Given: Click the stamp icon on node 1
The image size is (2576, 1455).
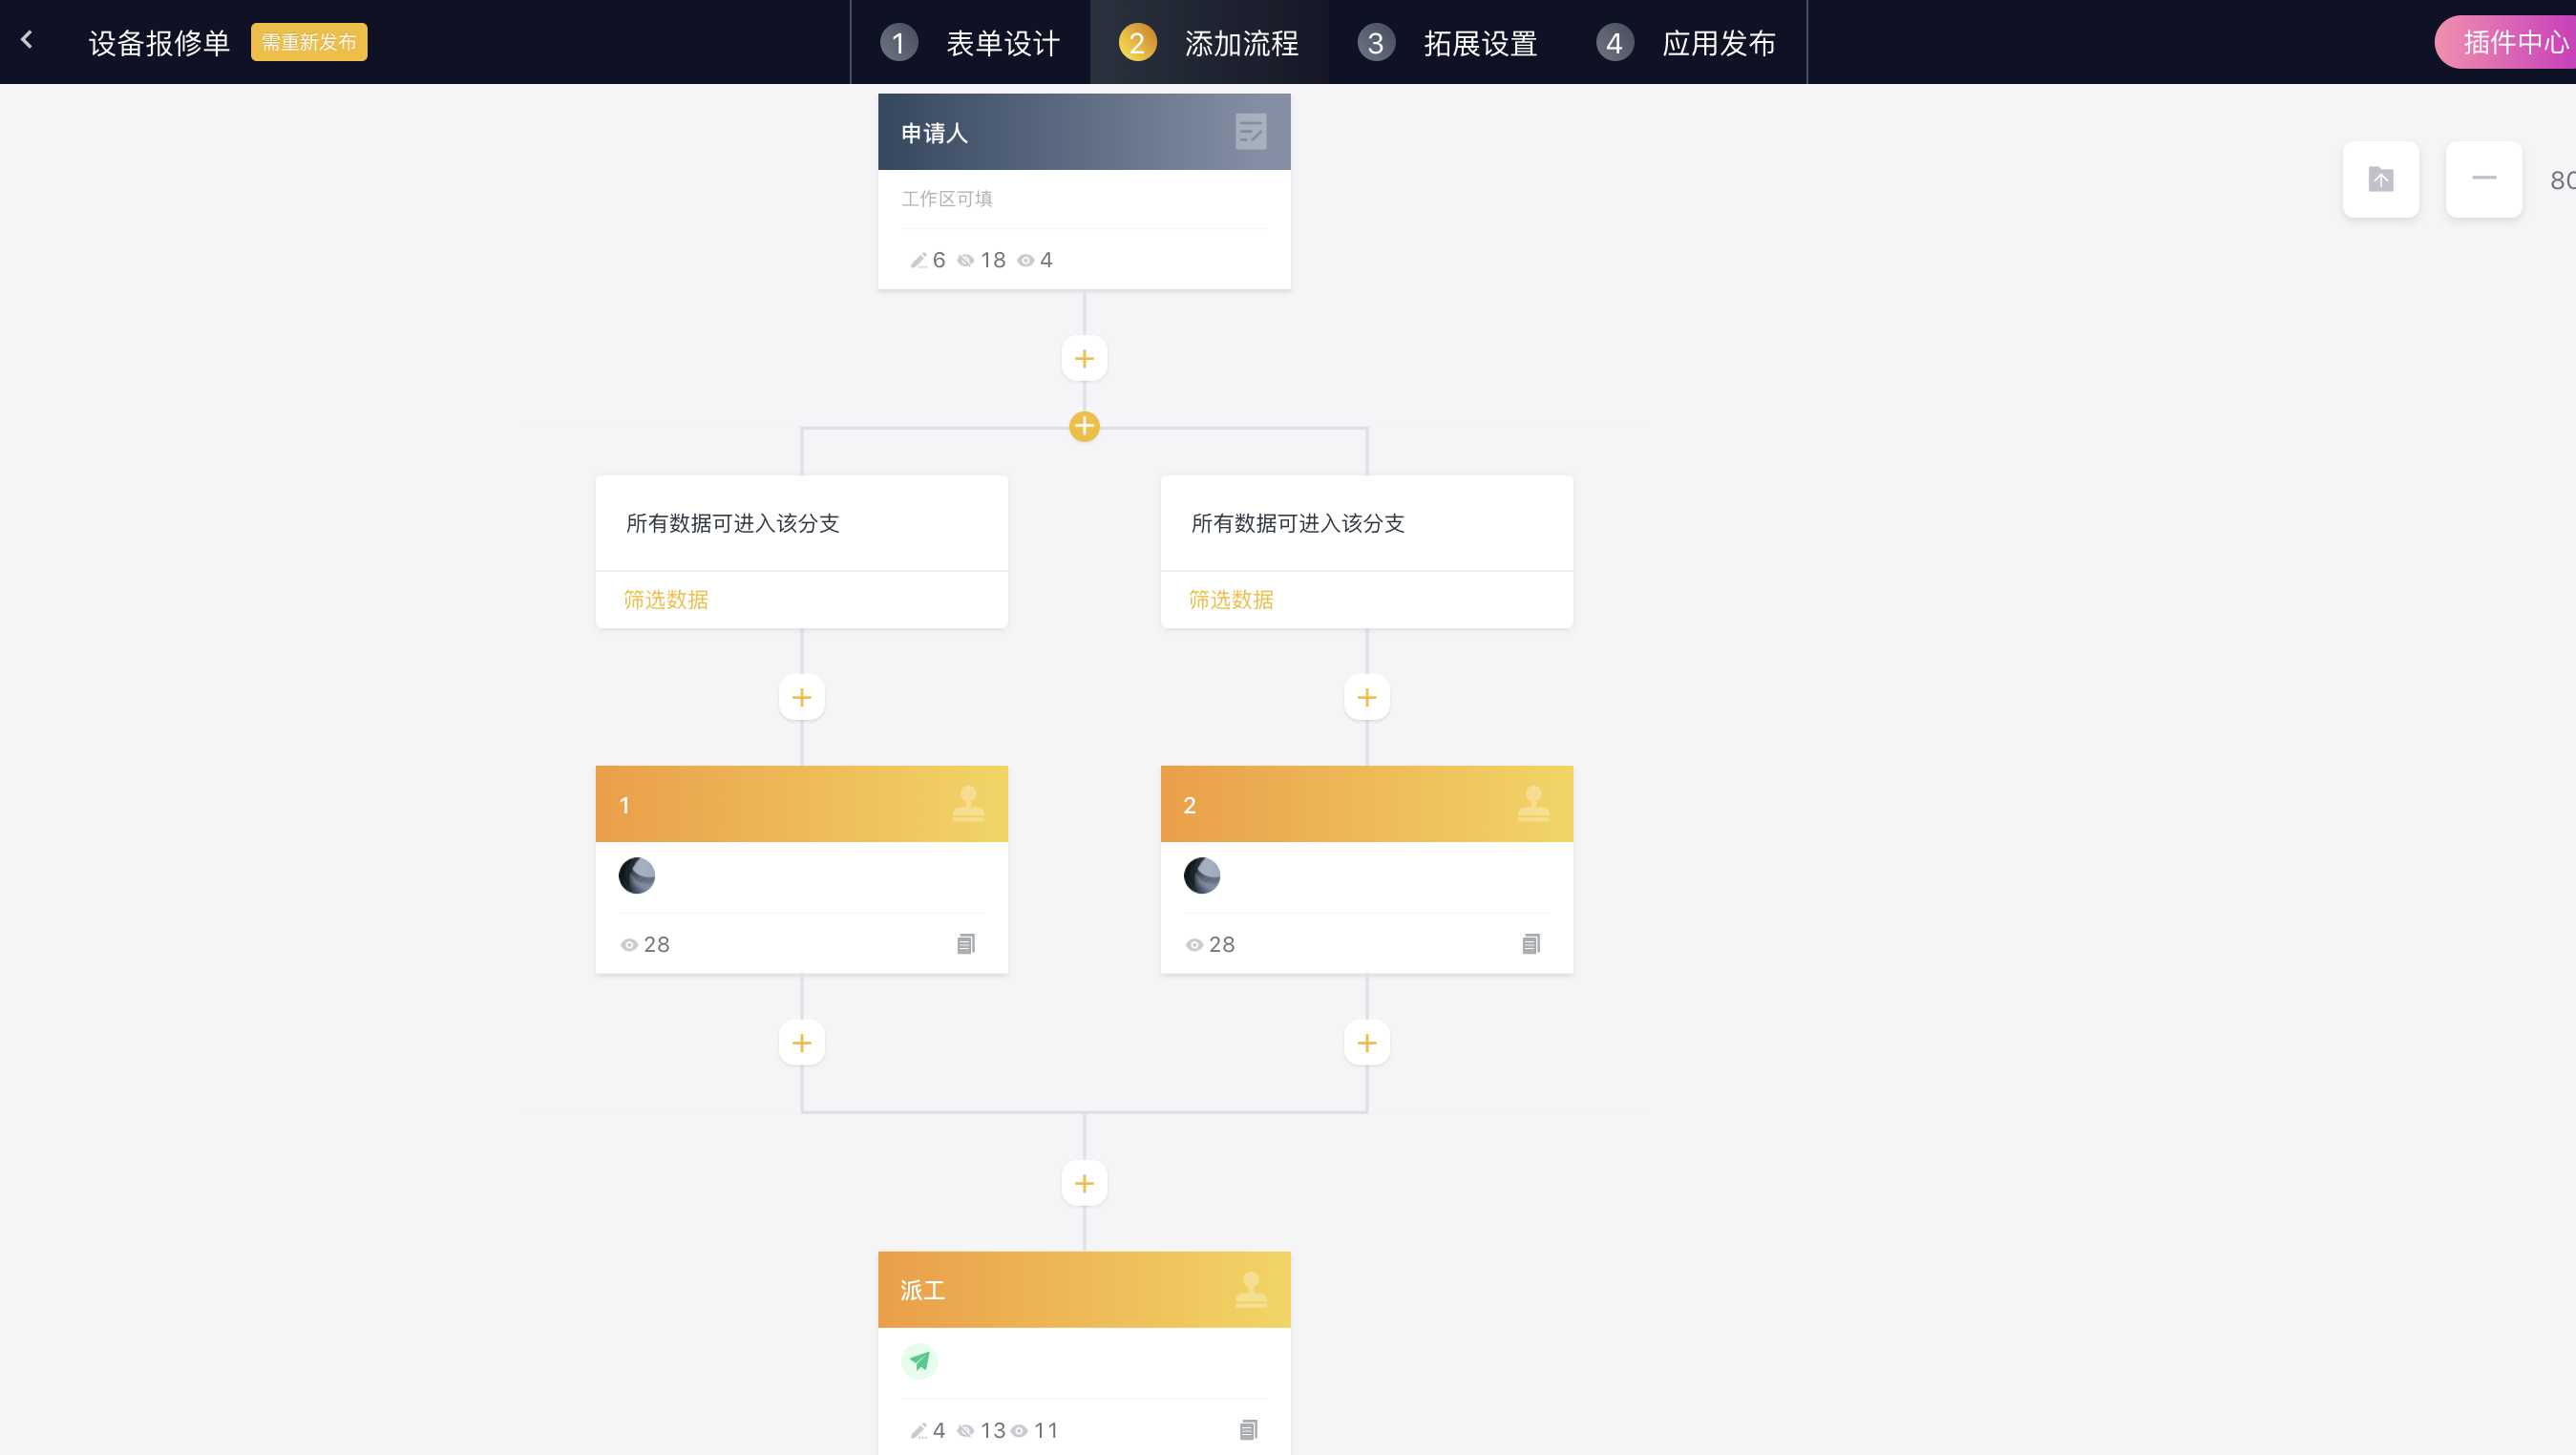Looking at the screenshot, I should click(968, 804).
